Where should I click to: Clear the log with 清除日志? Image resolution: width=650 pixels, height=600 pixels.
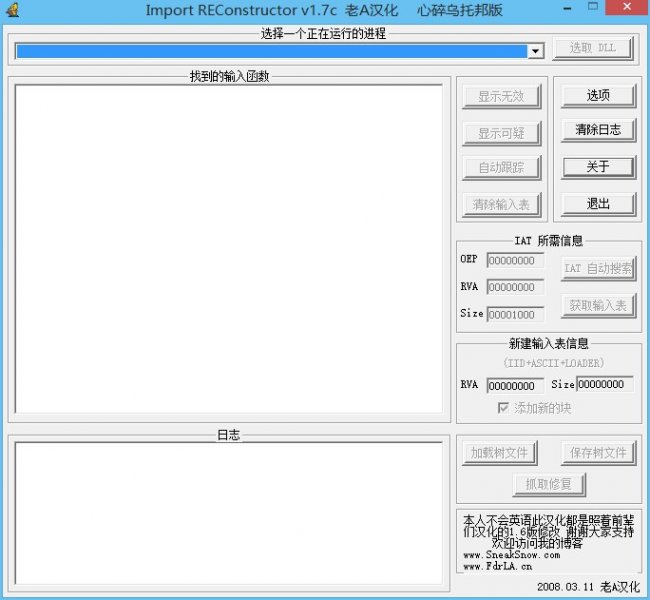point(598,130)
